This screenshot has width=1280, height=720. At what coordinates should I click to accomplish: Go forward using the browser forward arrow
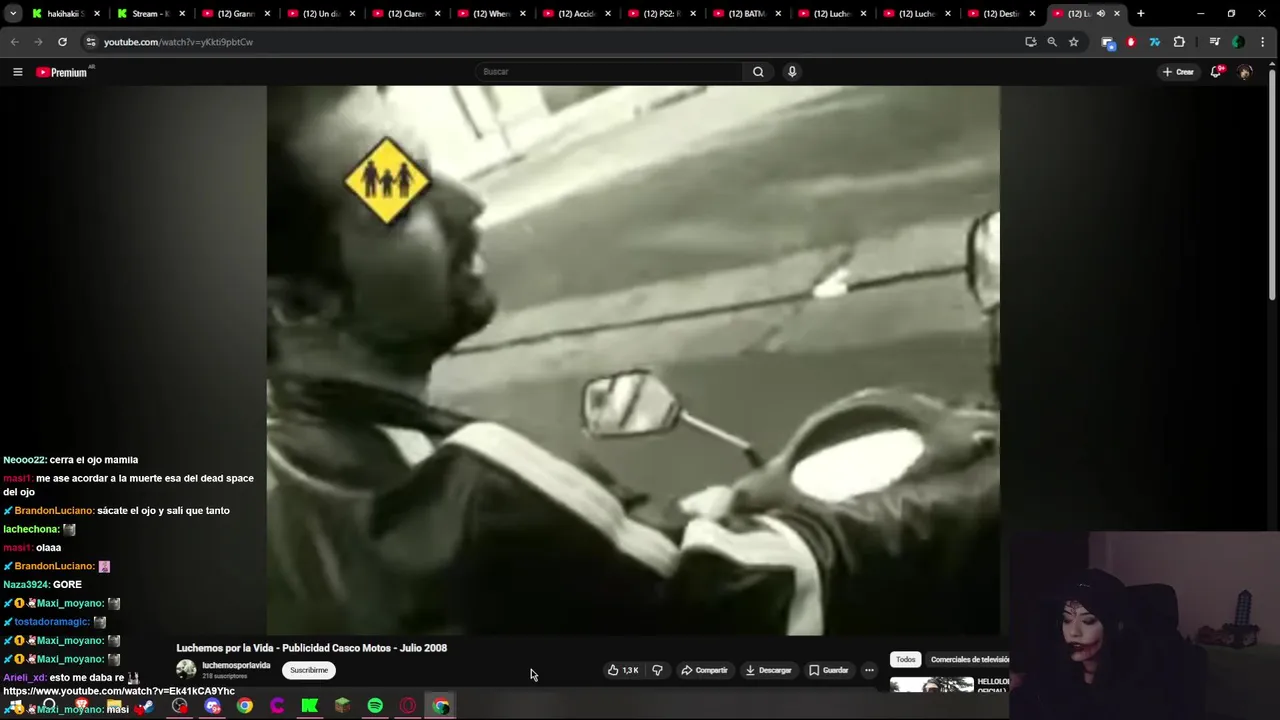[38, 42]
